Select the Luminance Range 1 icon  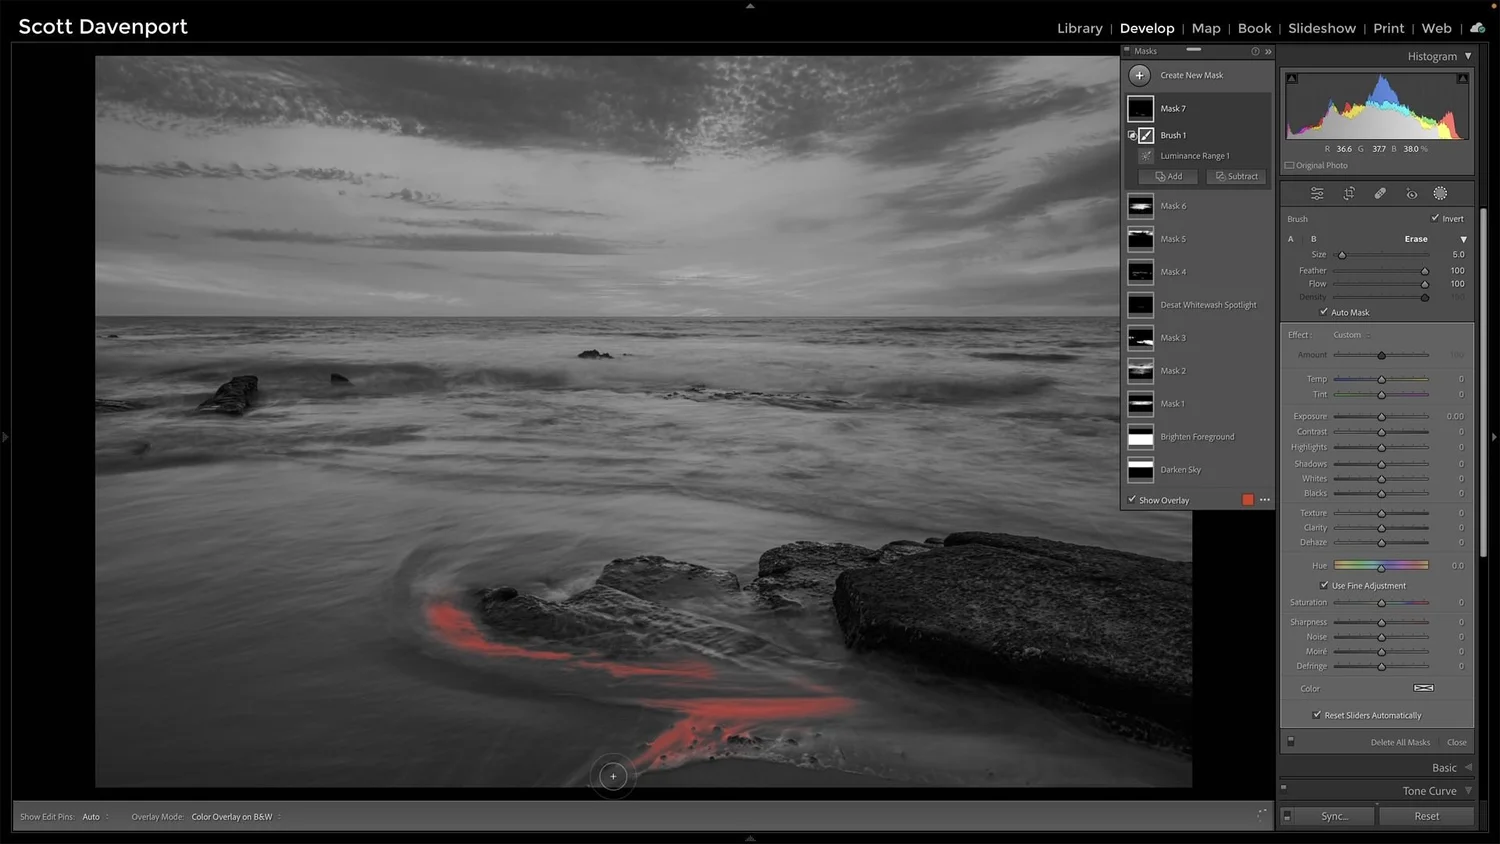pos(1147,155)
